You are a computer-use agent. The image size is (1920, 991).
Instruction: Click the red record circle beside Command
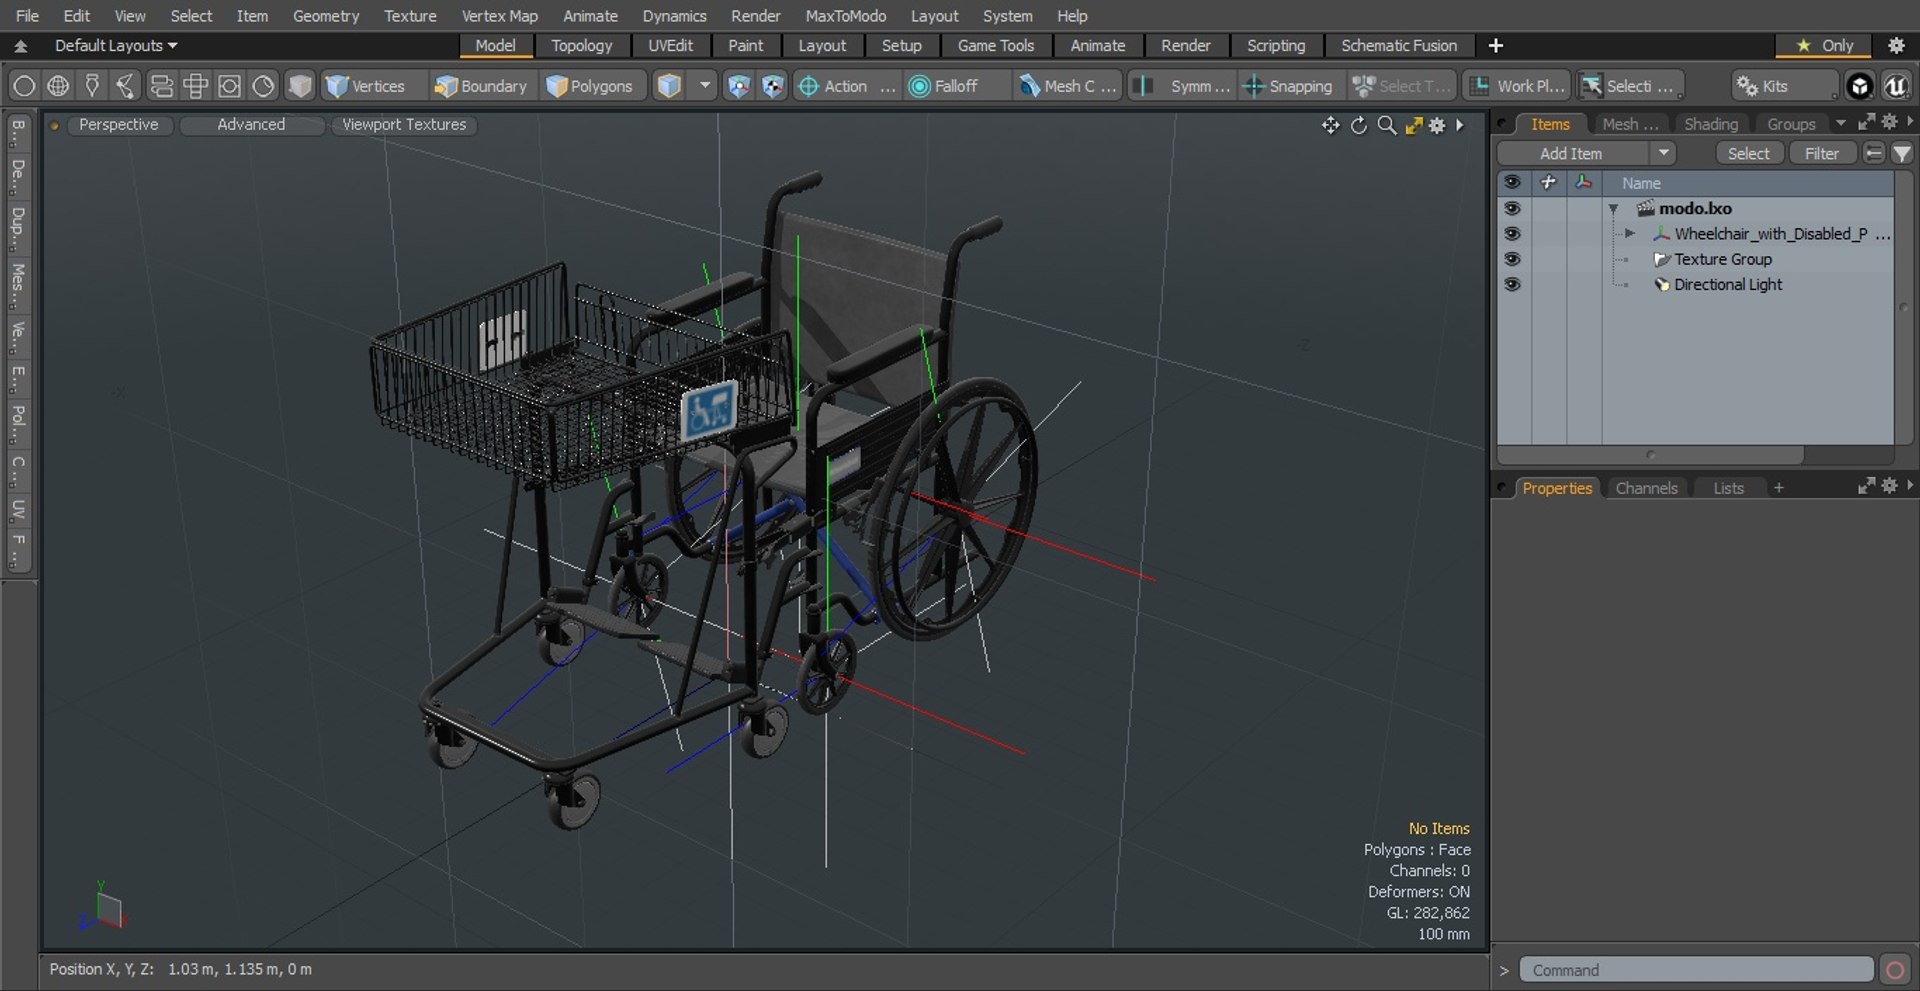[x=1894, y=970]
